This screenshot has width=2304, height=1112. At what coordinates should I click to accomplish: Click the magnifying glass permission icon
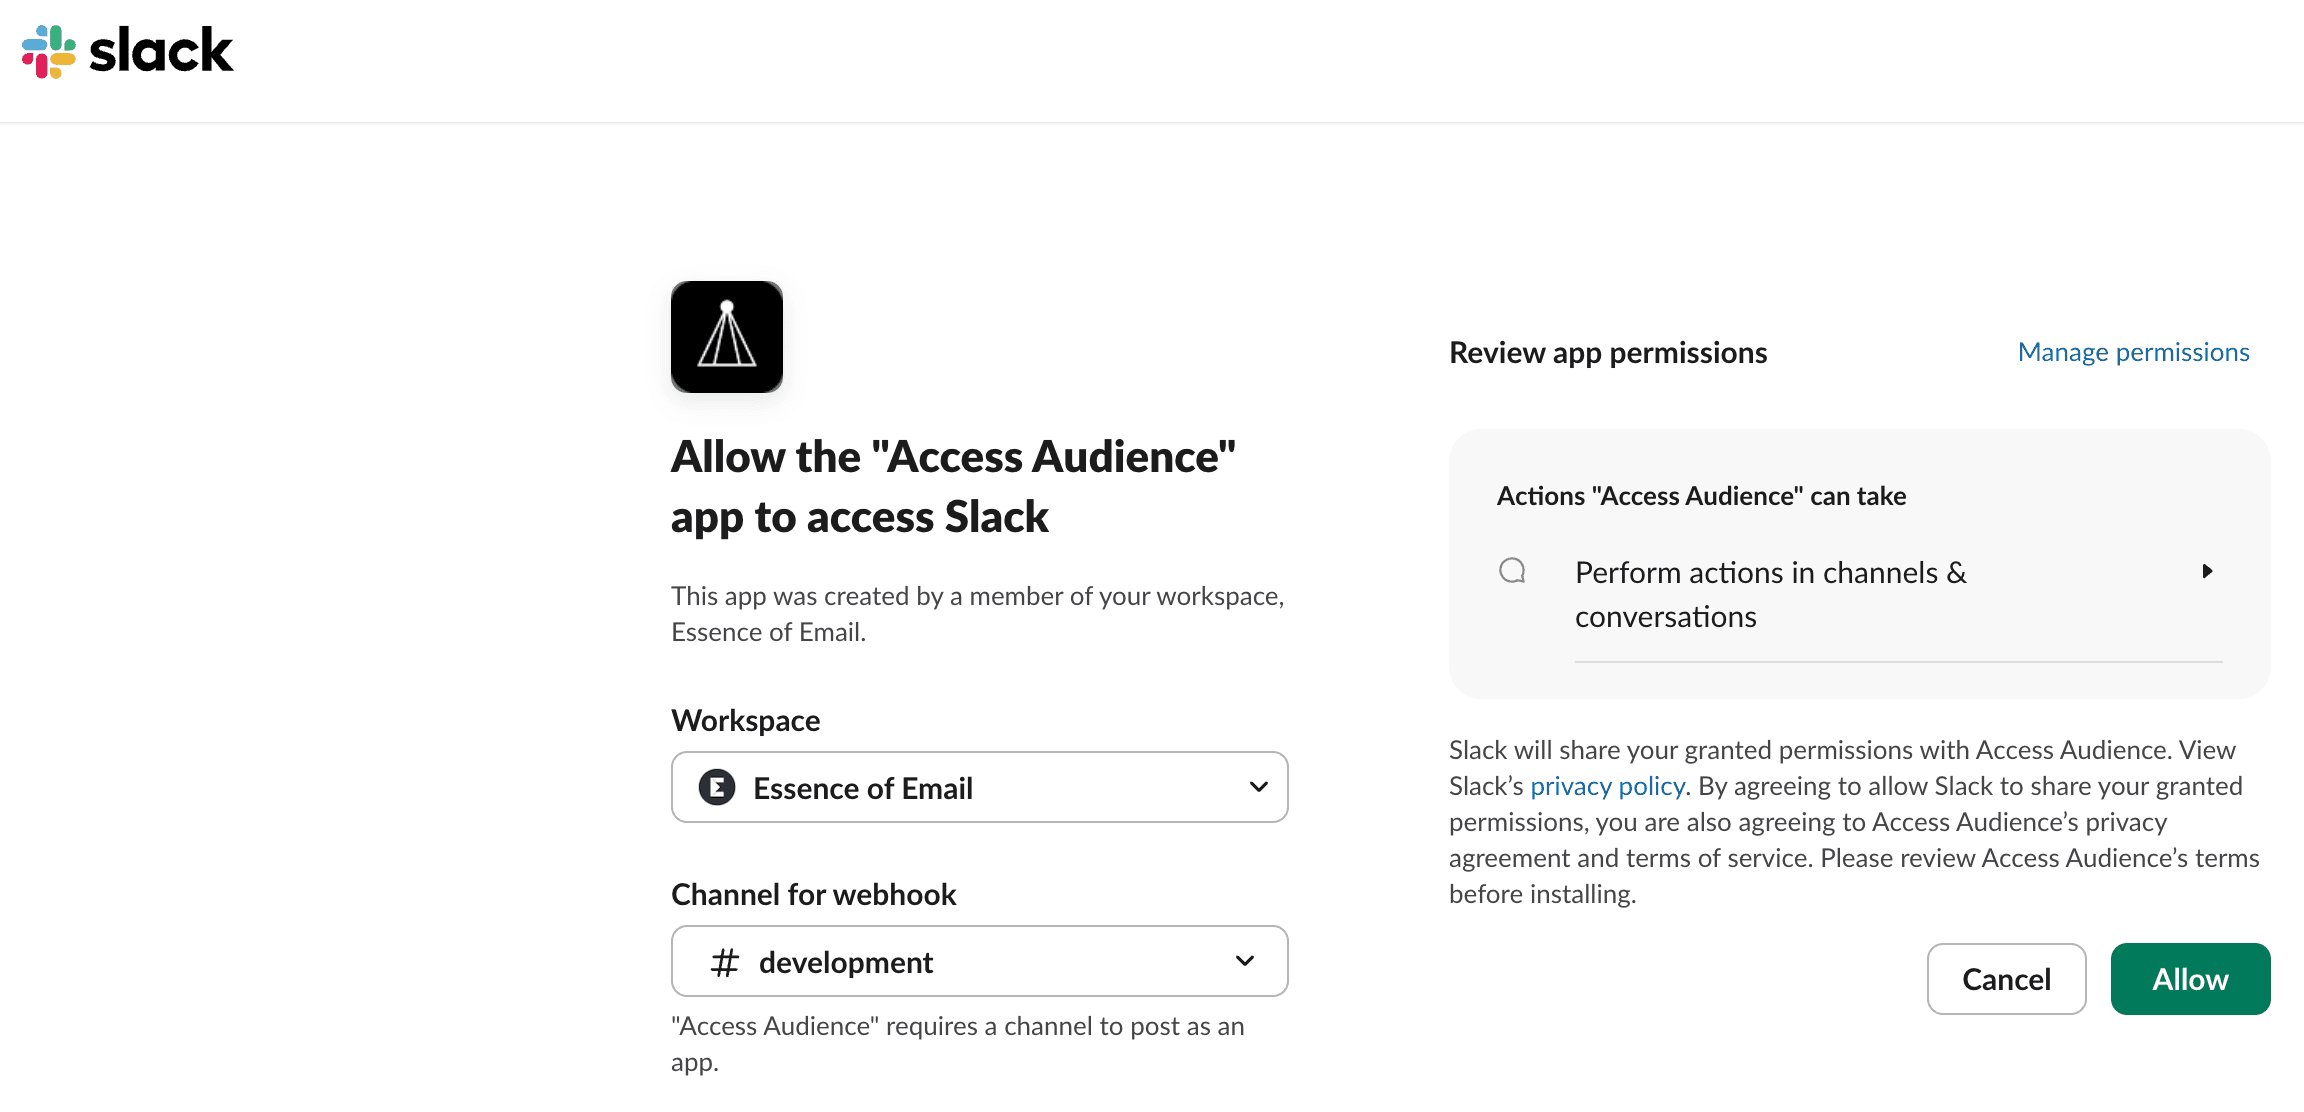pyautogui.click(x=1513, y=570)
